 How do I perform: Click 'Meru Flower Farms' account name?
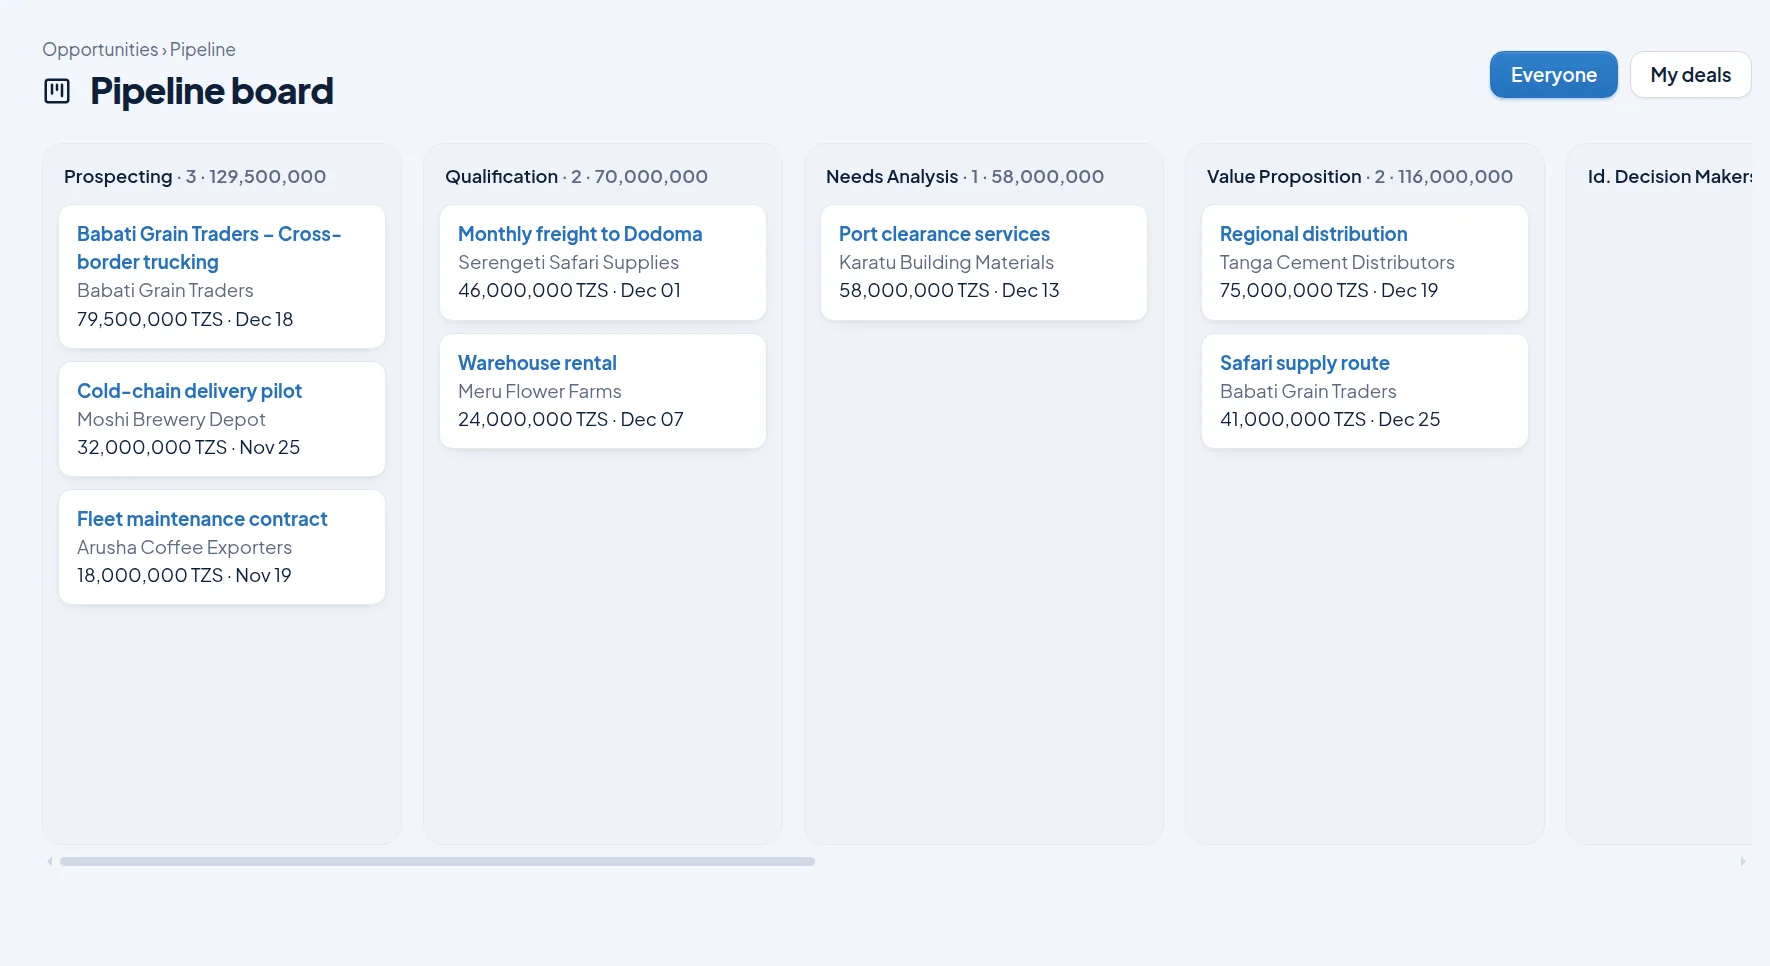539,391
